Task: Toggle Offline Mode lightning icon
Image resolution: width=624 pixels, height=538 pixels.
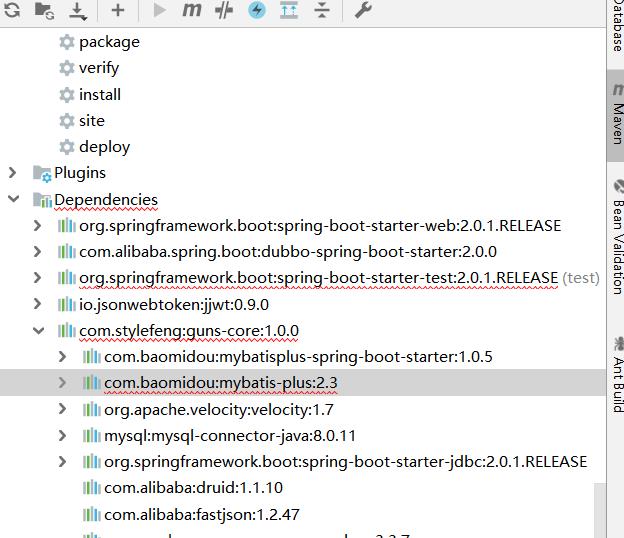Action: click(257, 10)
